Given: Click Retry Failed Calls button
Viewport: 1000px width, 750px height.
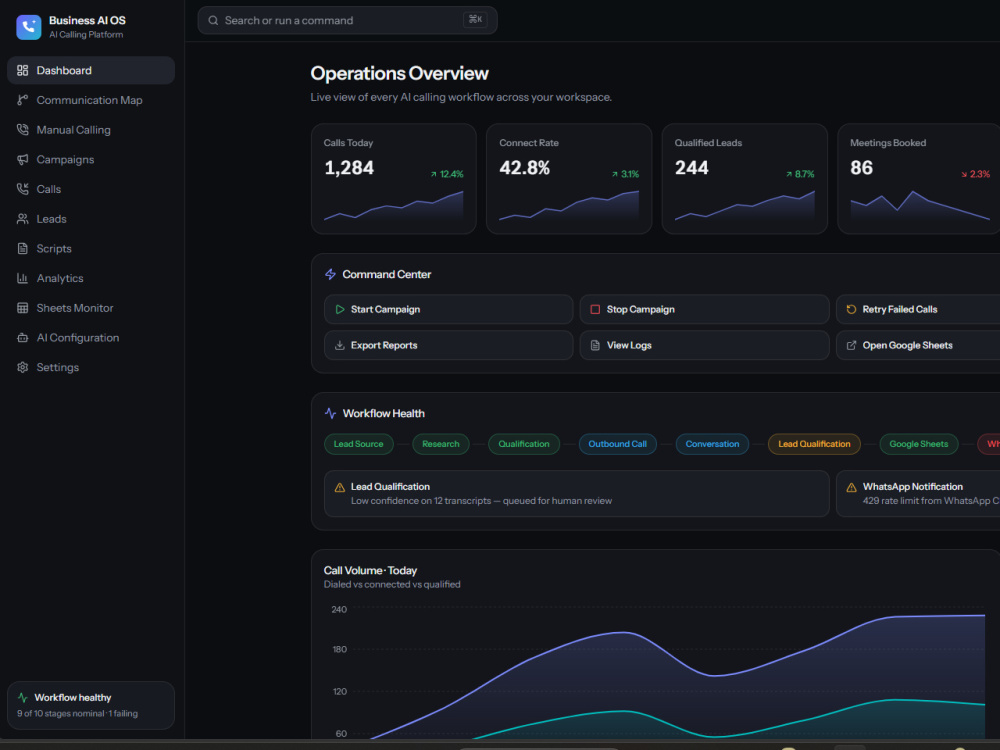Looking at the screenshot, I should 918,309.
